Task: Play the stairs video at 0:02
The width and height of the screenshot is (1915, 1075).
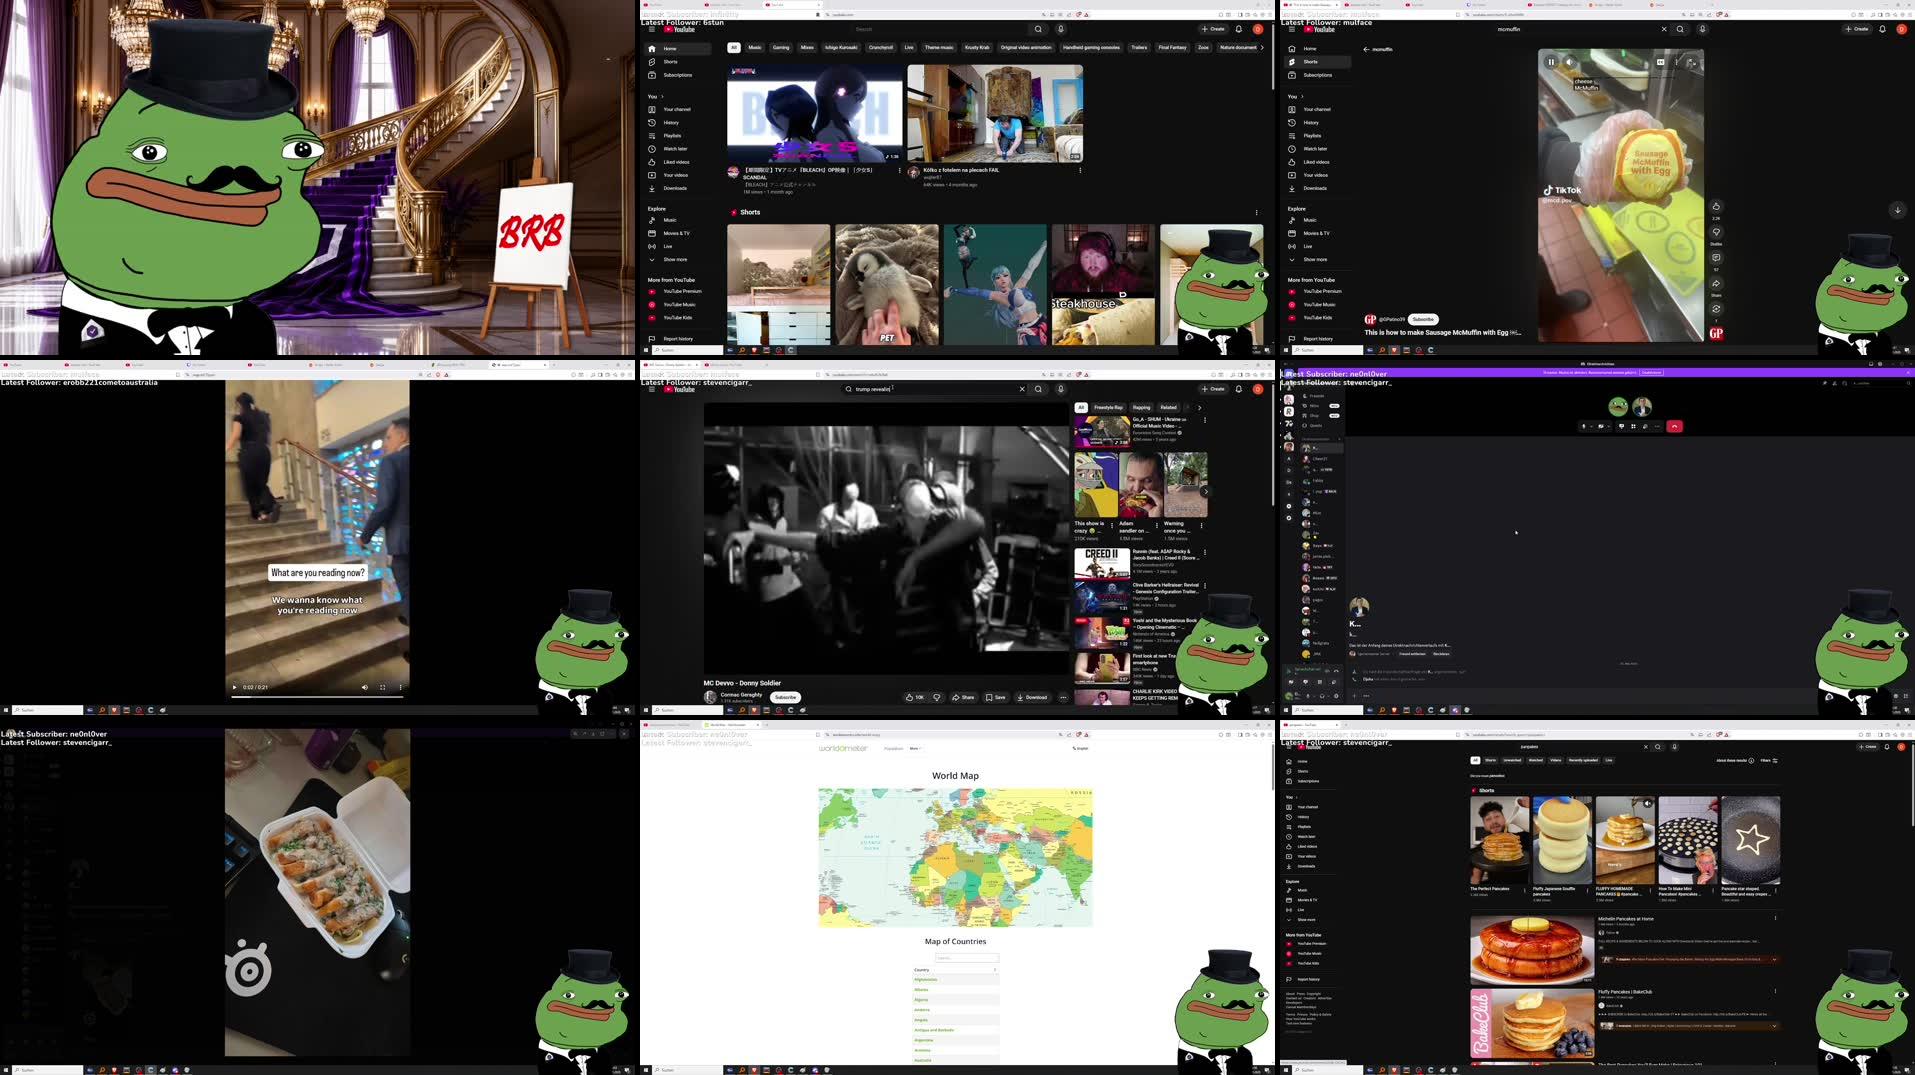Action: coord(235,687)
